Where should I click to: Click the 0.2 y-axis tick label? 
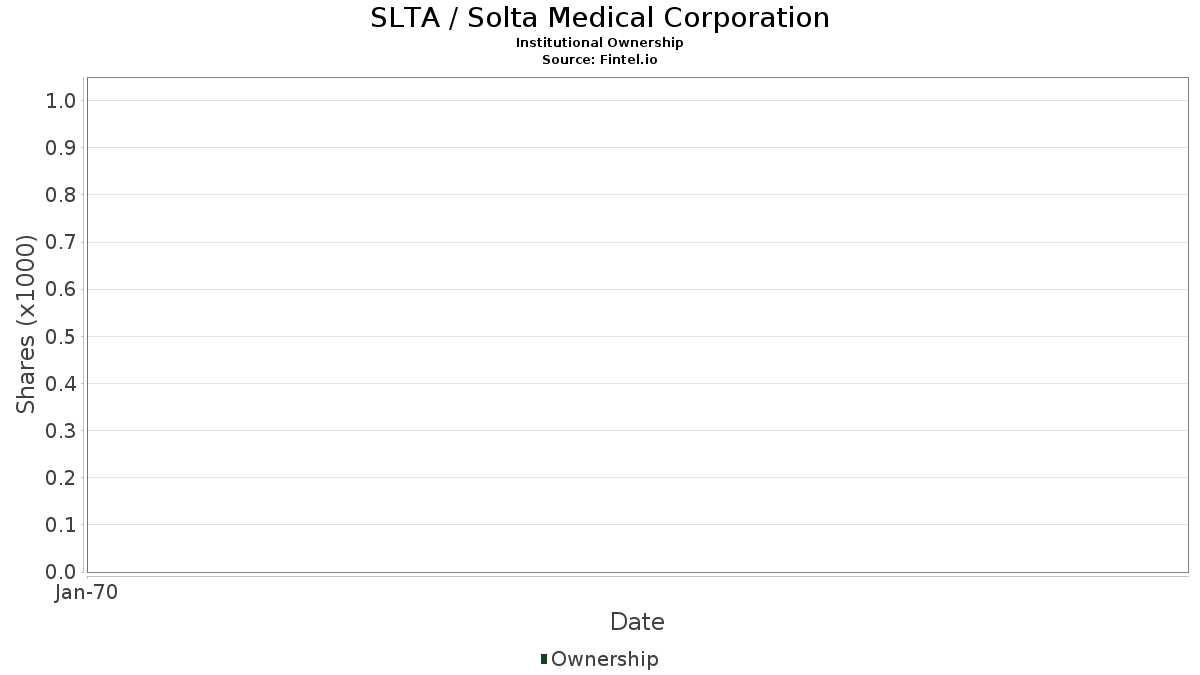click(61, 478)
